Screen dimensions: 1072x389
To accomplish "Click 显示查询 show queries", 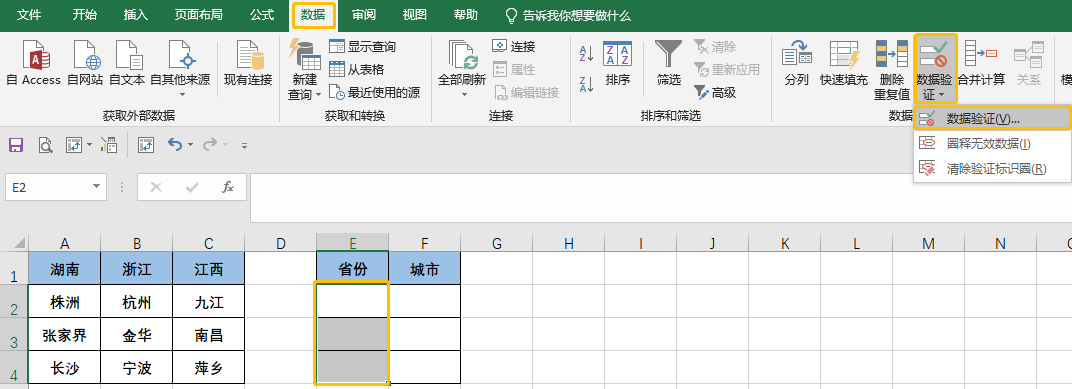I will 362,46.
